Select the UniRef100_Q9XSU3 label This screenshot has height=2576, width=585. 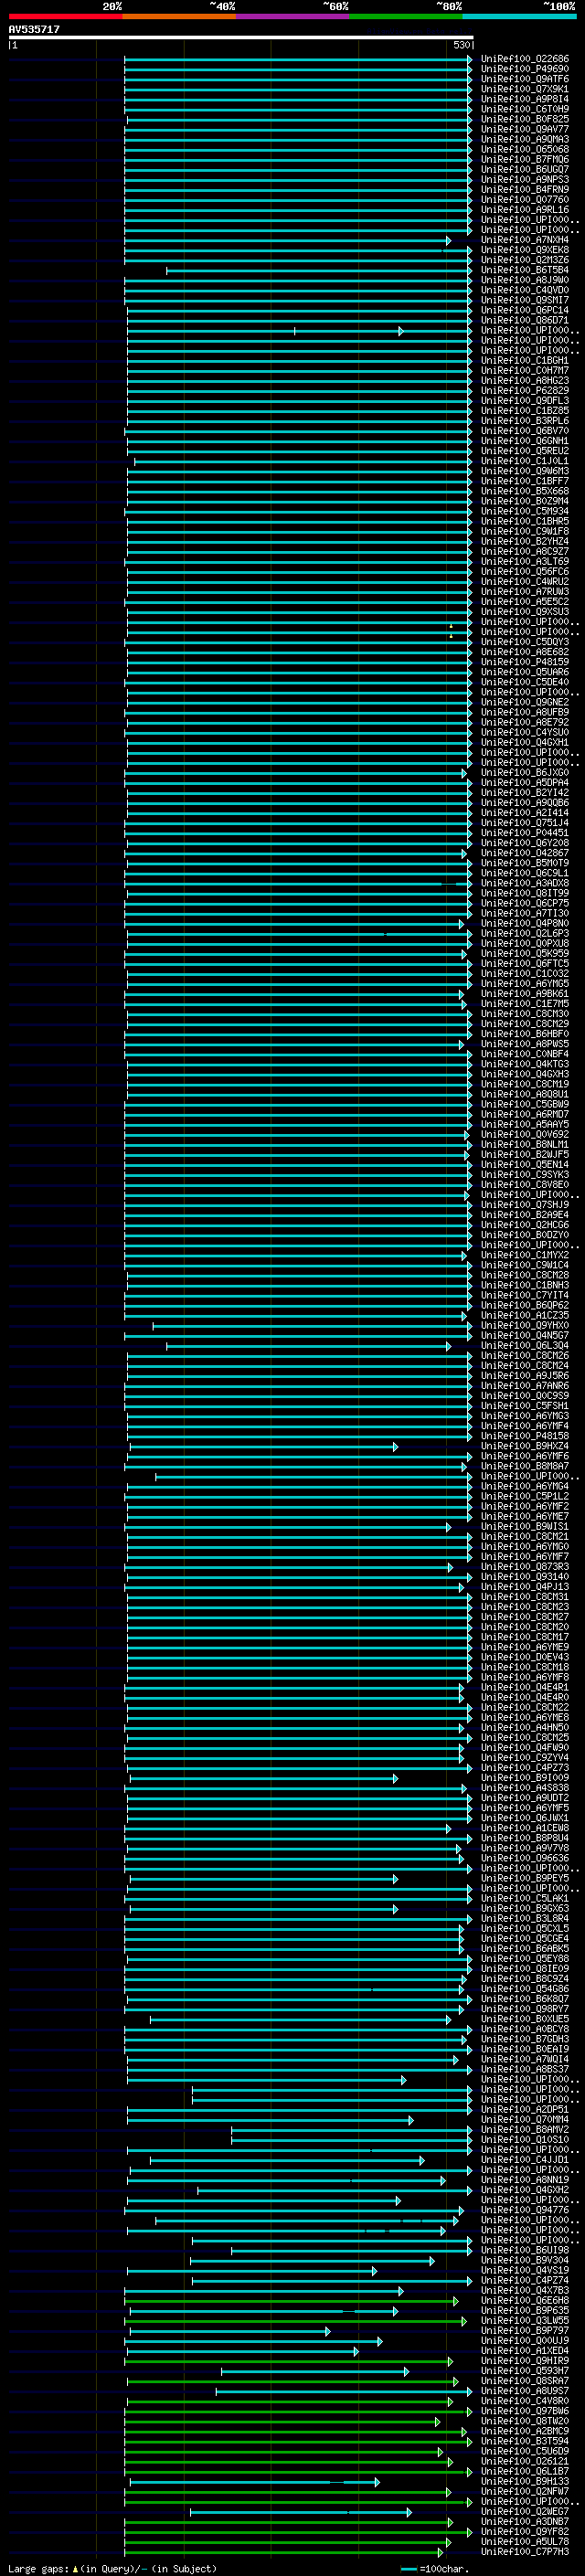[x=525, y=612]
